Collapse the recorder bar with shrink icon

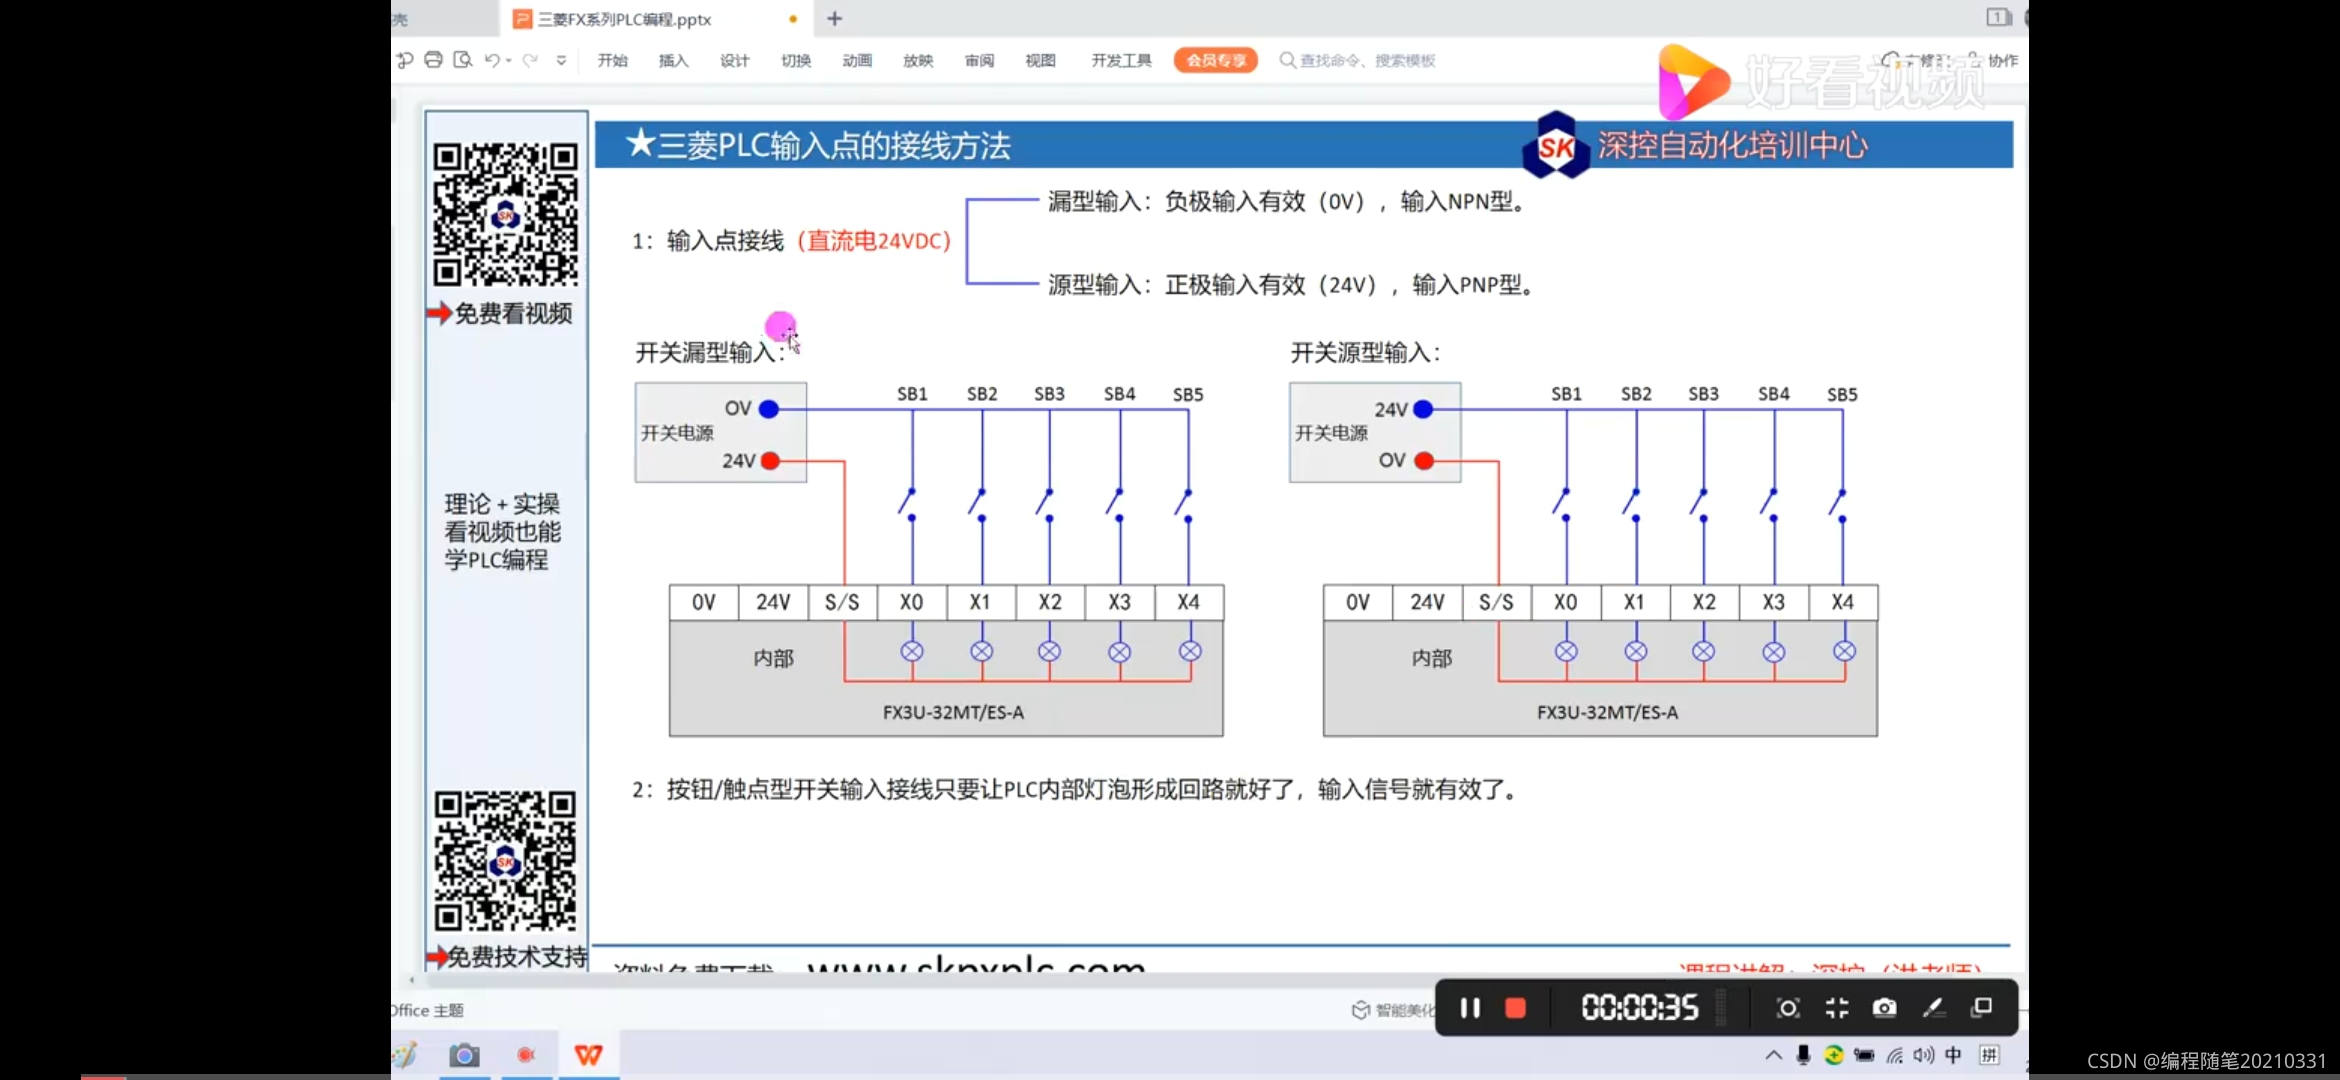pyautogui.click(x=1836, y=1008)
